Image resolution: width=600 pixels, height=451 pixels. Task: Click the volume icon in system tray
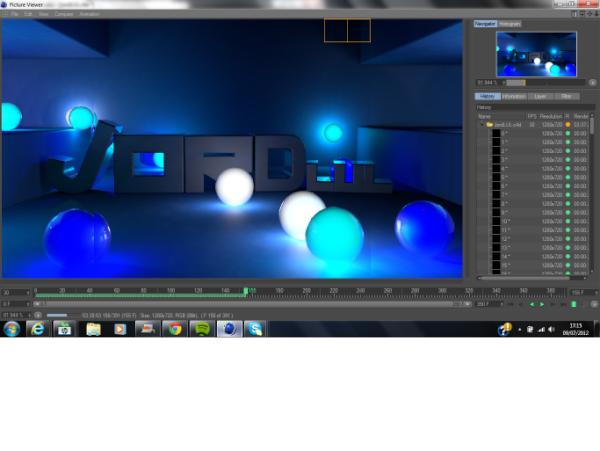[551, 329]
